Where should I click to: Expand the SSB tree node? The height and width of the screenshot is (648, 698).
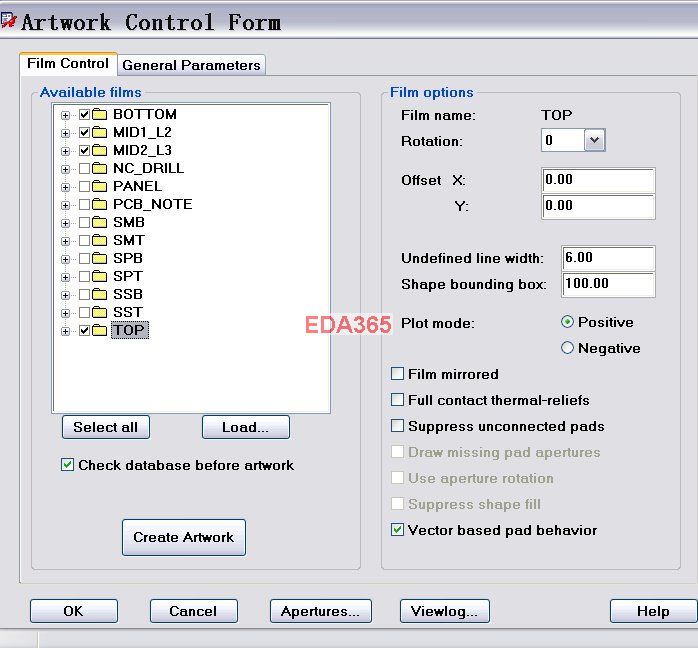[x=65, y=296]
